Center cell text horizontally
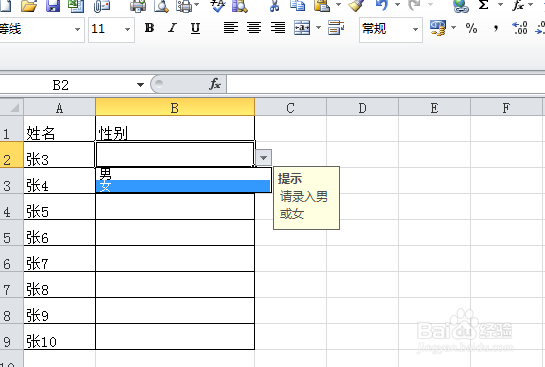This screenshot has width=545, height=367. point(254,28)
